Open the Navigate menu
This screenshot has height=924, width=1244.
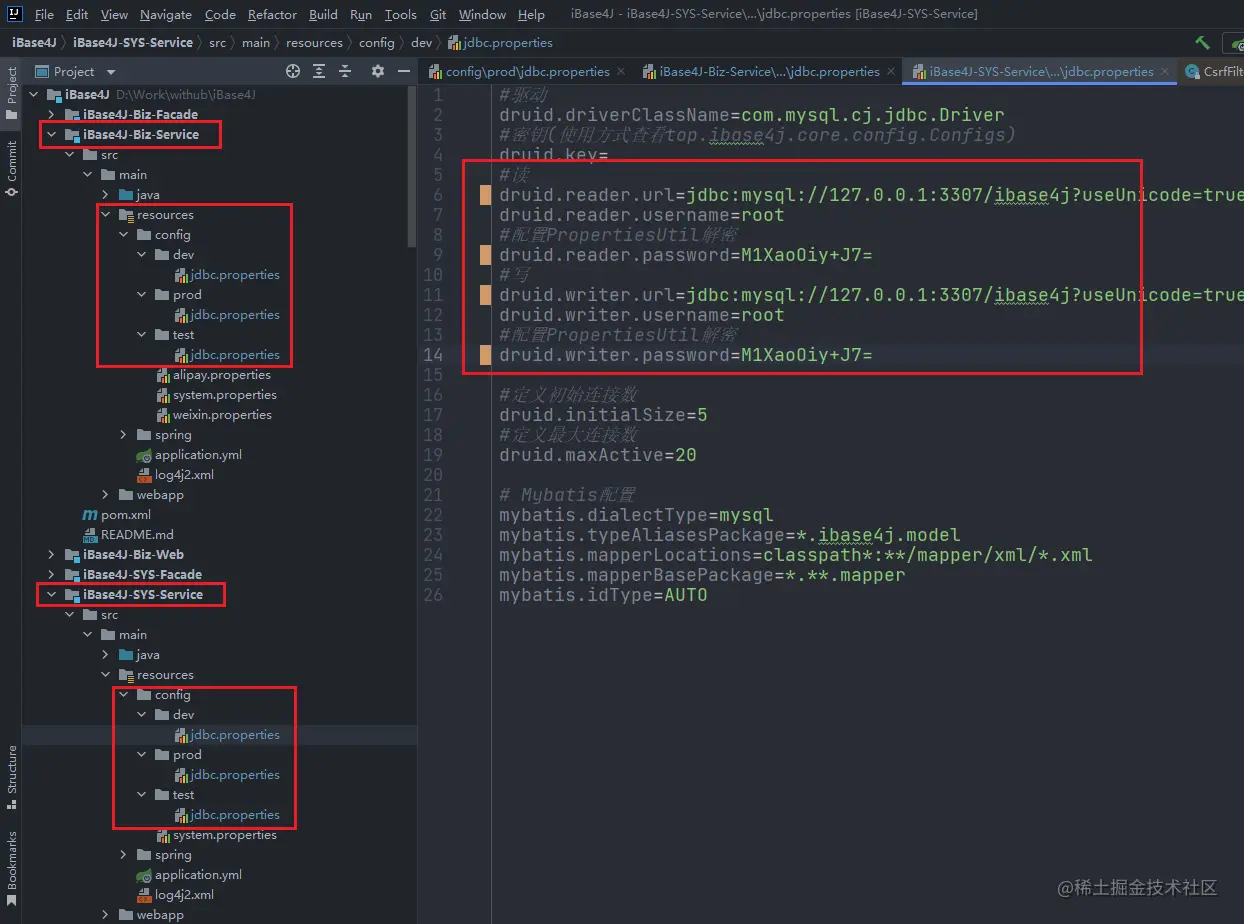click(x=166, y=14)
